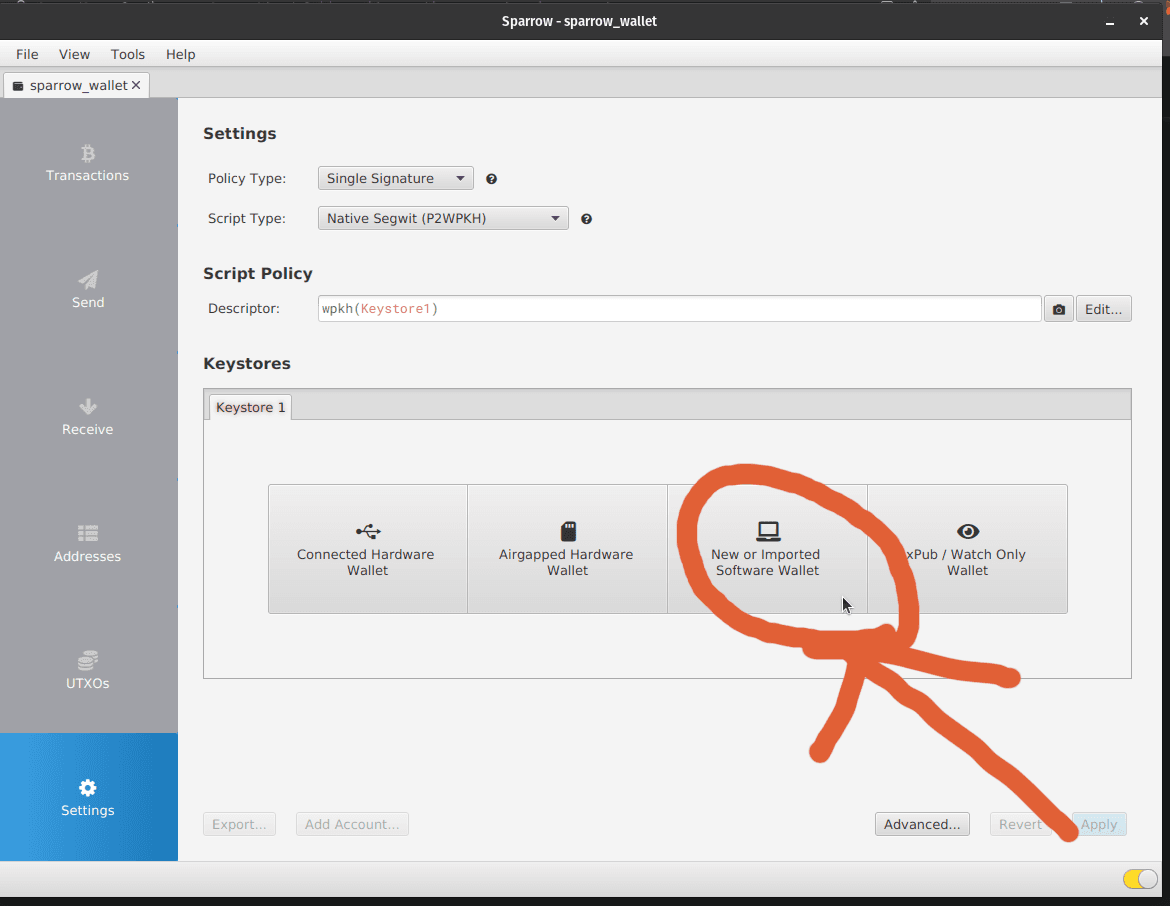Click the Descriptor text field
Image resolution: width=1170 pixels, height=906 pixels.
tap(679, 309)
